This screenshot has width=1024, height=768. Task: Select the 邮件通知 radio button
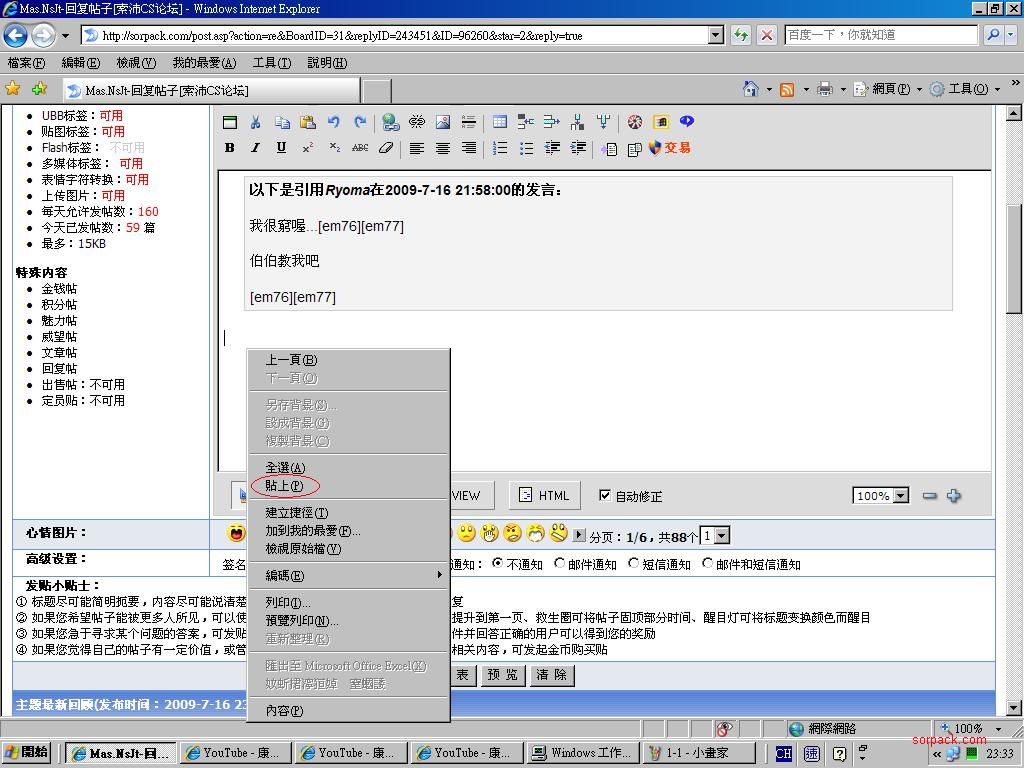[560, 563]
